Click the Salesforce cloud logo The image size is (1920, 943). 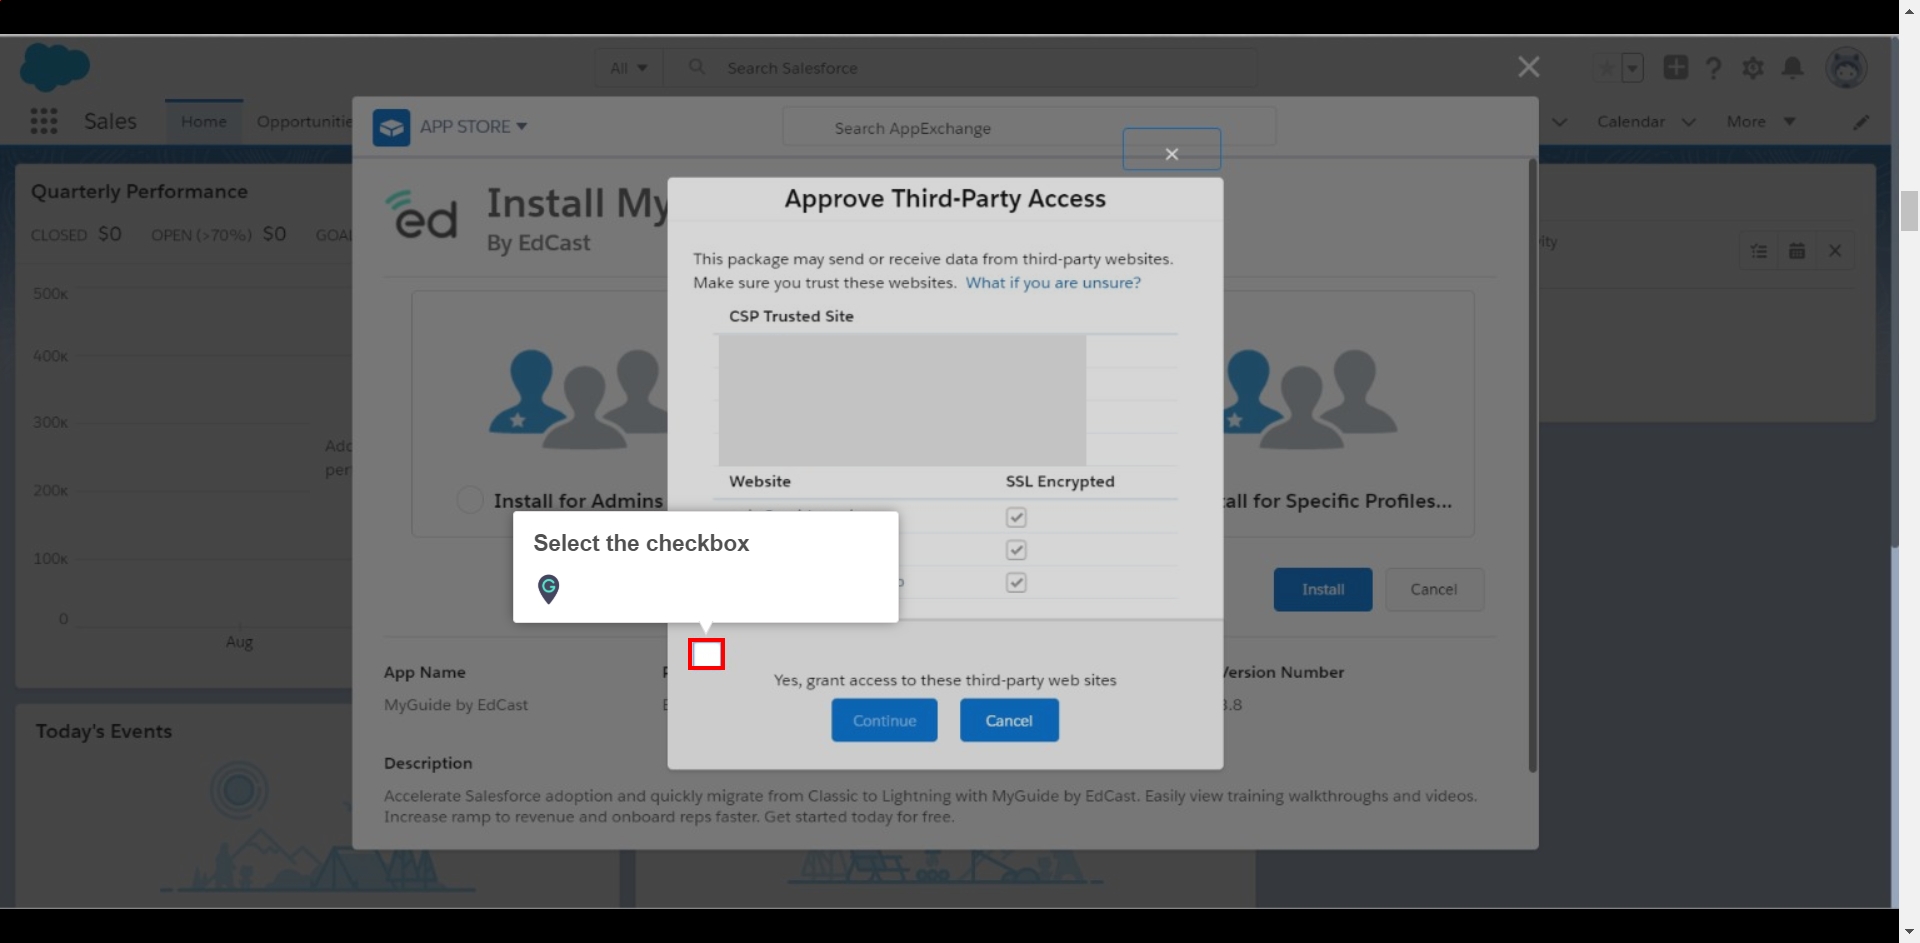54,67
